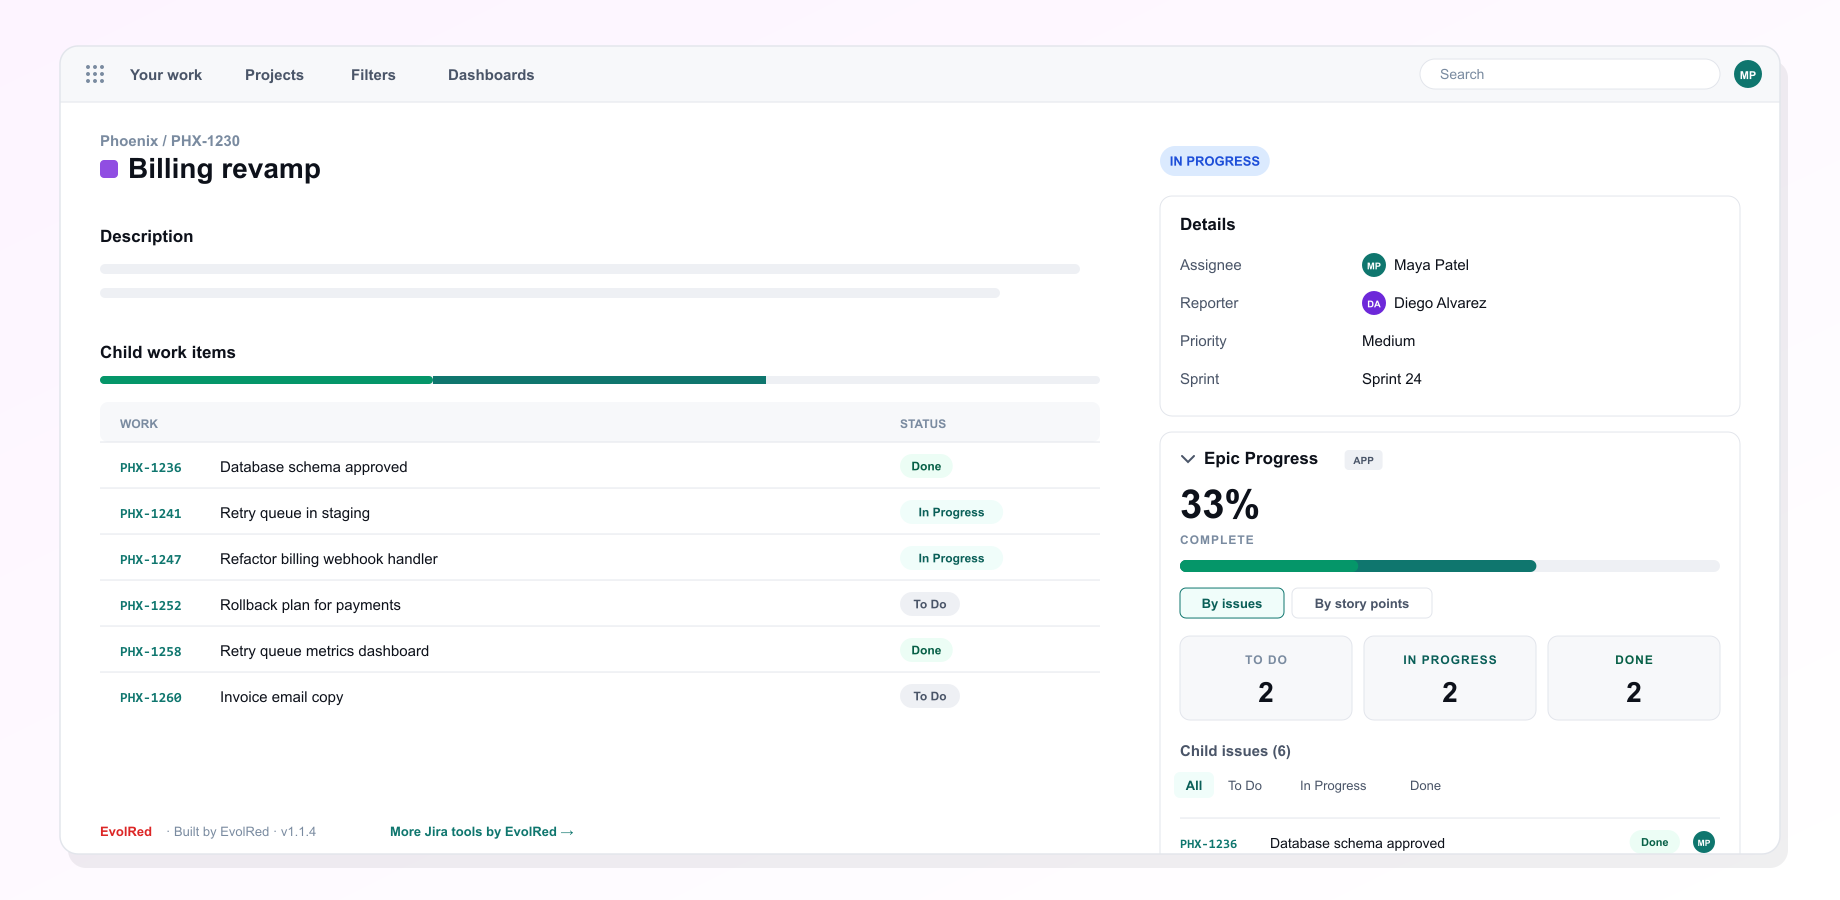Click the Epic Progress completion bar

(1450, 566)
